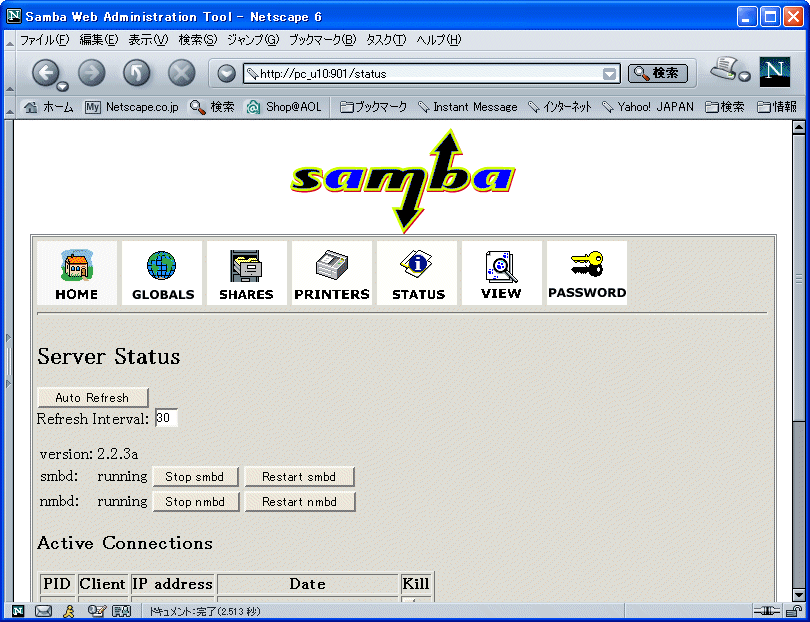Open the Back button history dropdown arrow
810x622 pixels.
click(63, 85)
